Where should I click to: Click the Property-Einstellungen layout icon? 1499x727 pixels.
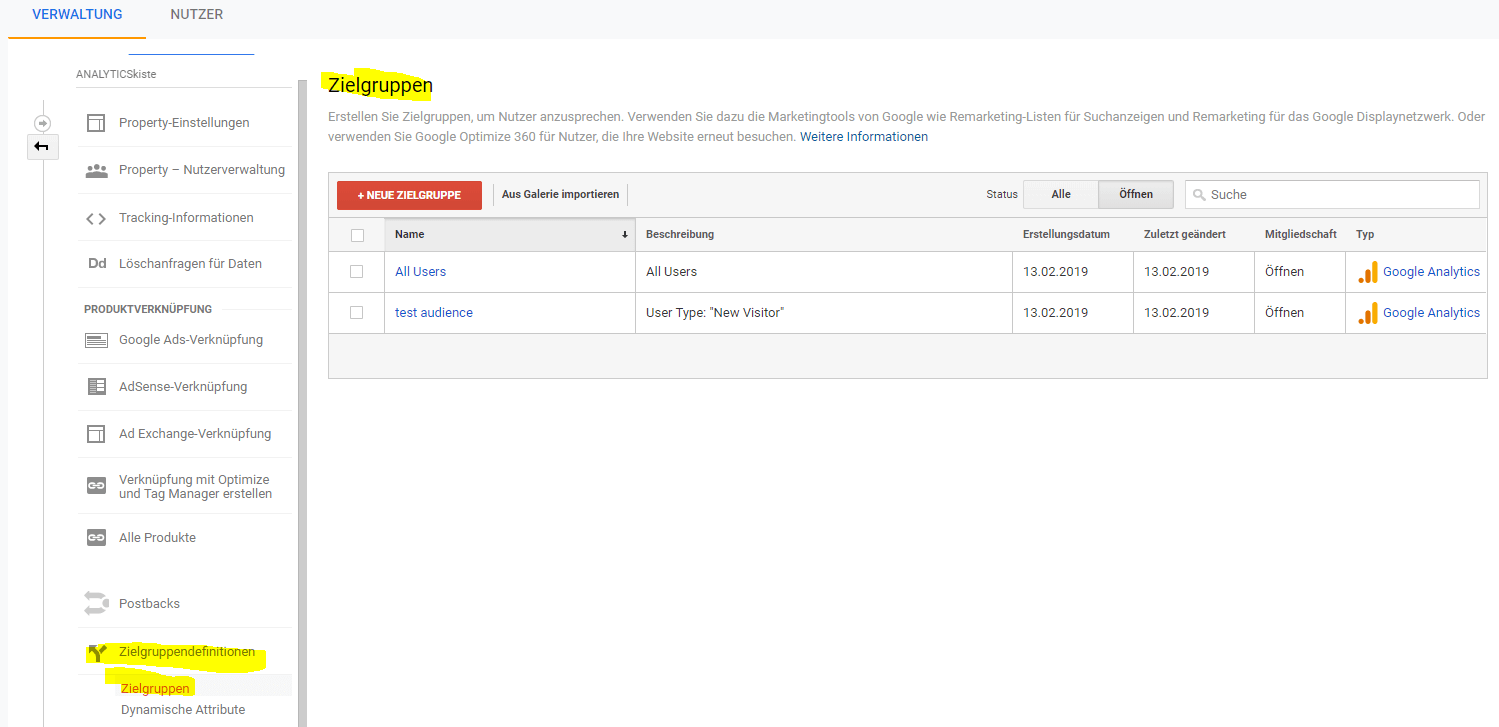(x=96, y=123)
